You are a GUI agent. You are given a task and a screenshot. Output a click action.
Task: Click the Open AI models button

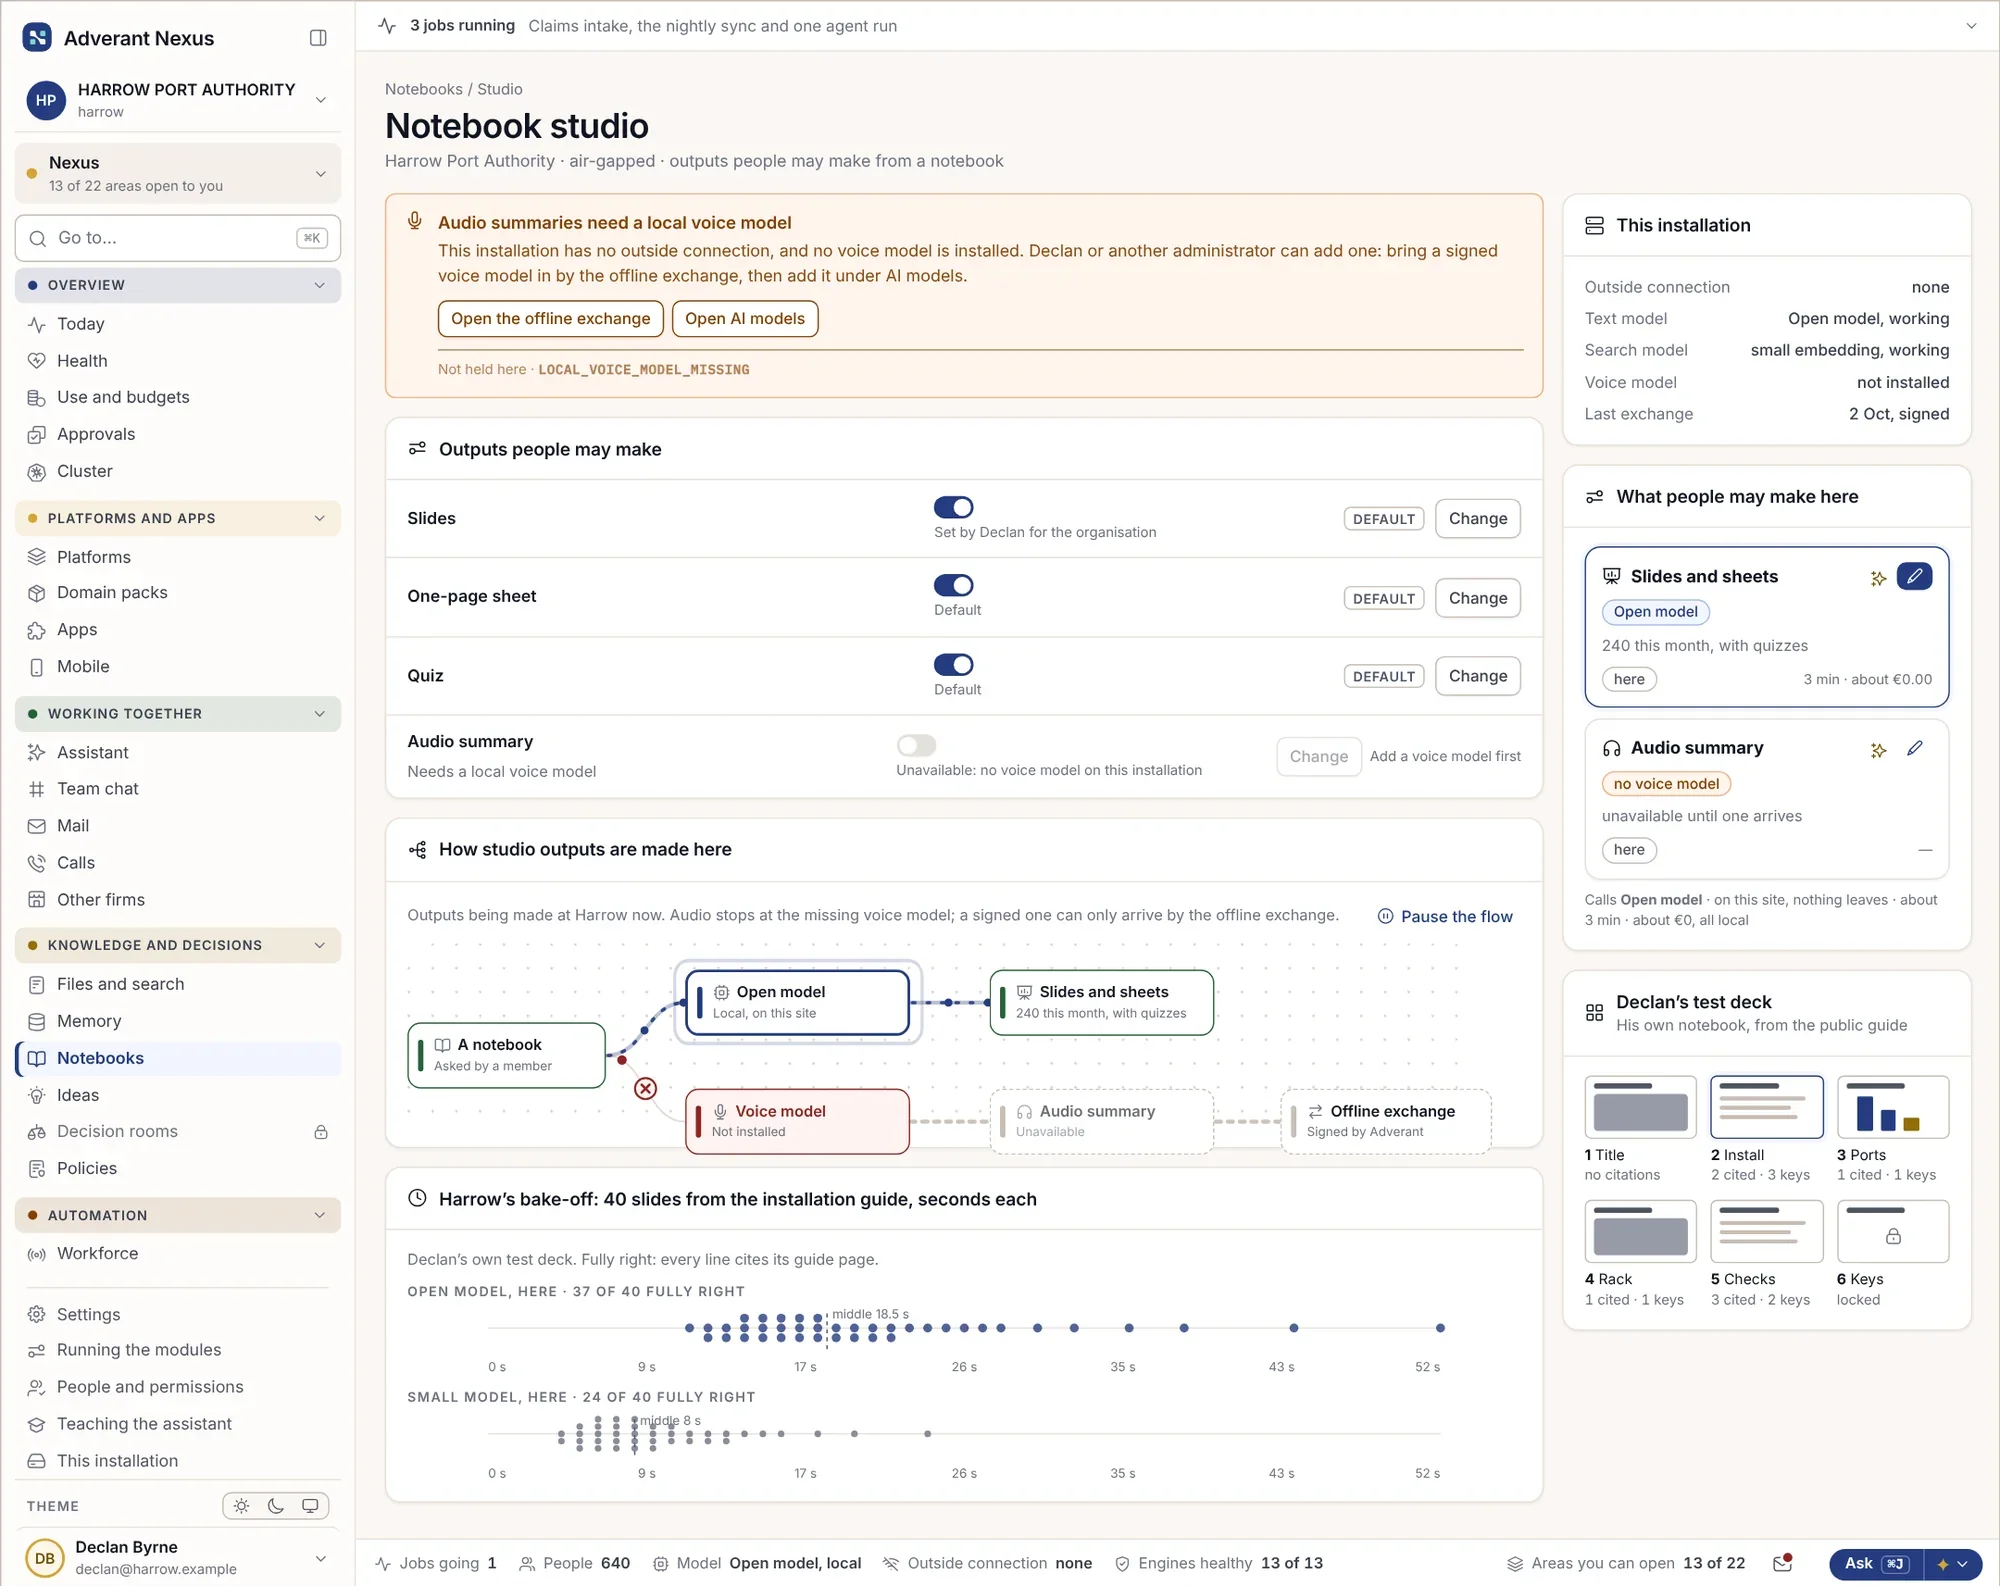[745, 318]
